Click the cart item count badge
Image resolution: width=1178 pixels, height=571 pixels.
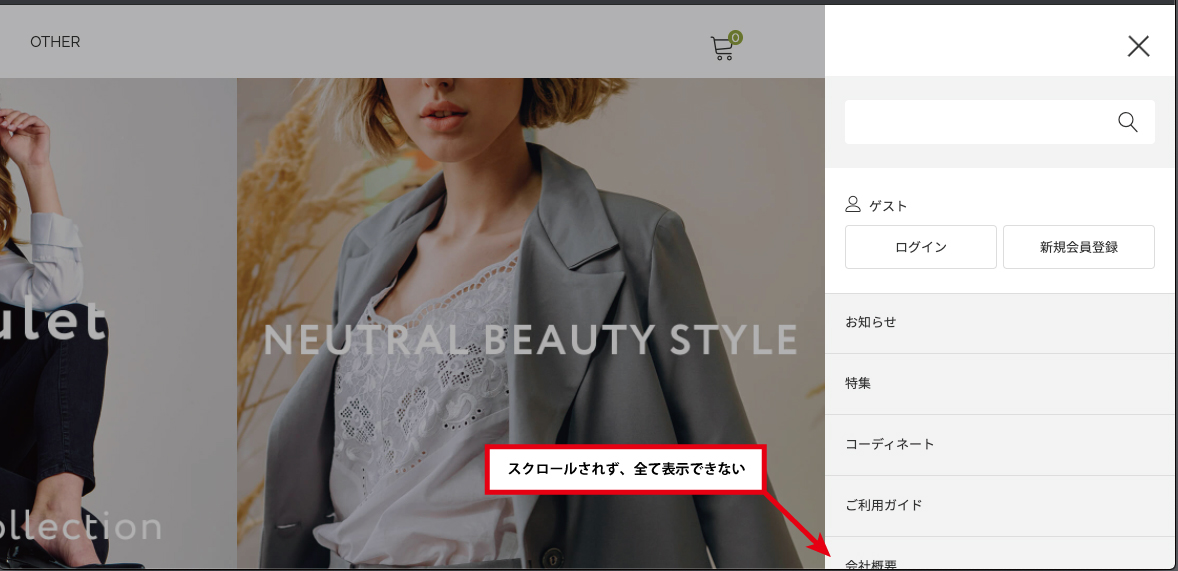735,37
